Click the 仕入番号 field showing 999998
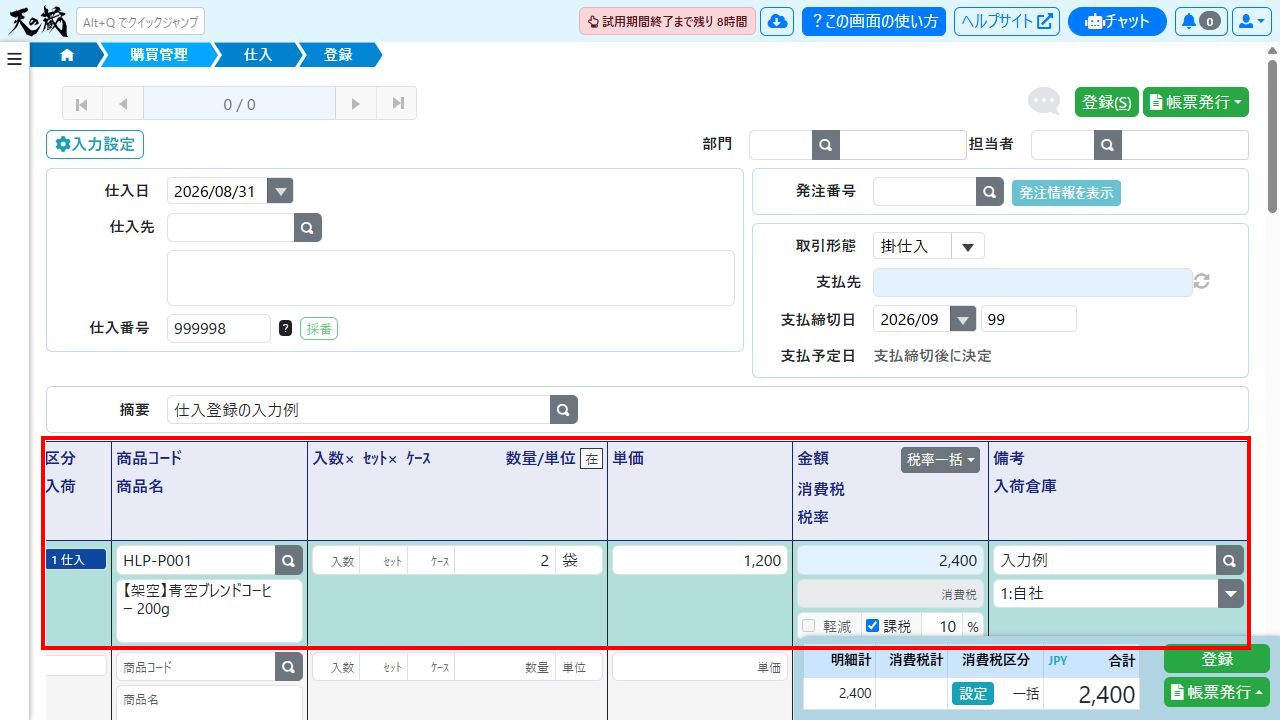 point(219,328)
